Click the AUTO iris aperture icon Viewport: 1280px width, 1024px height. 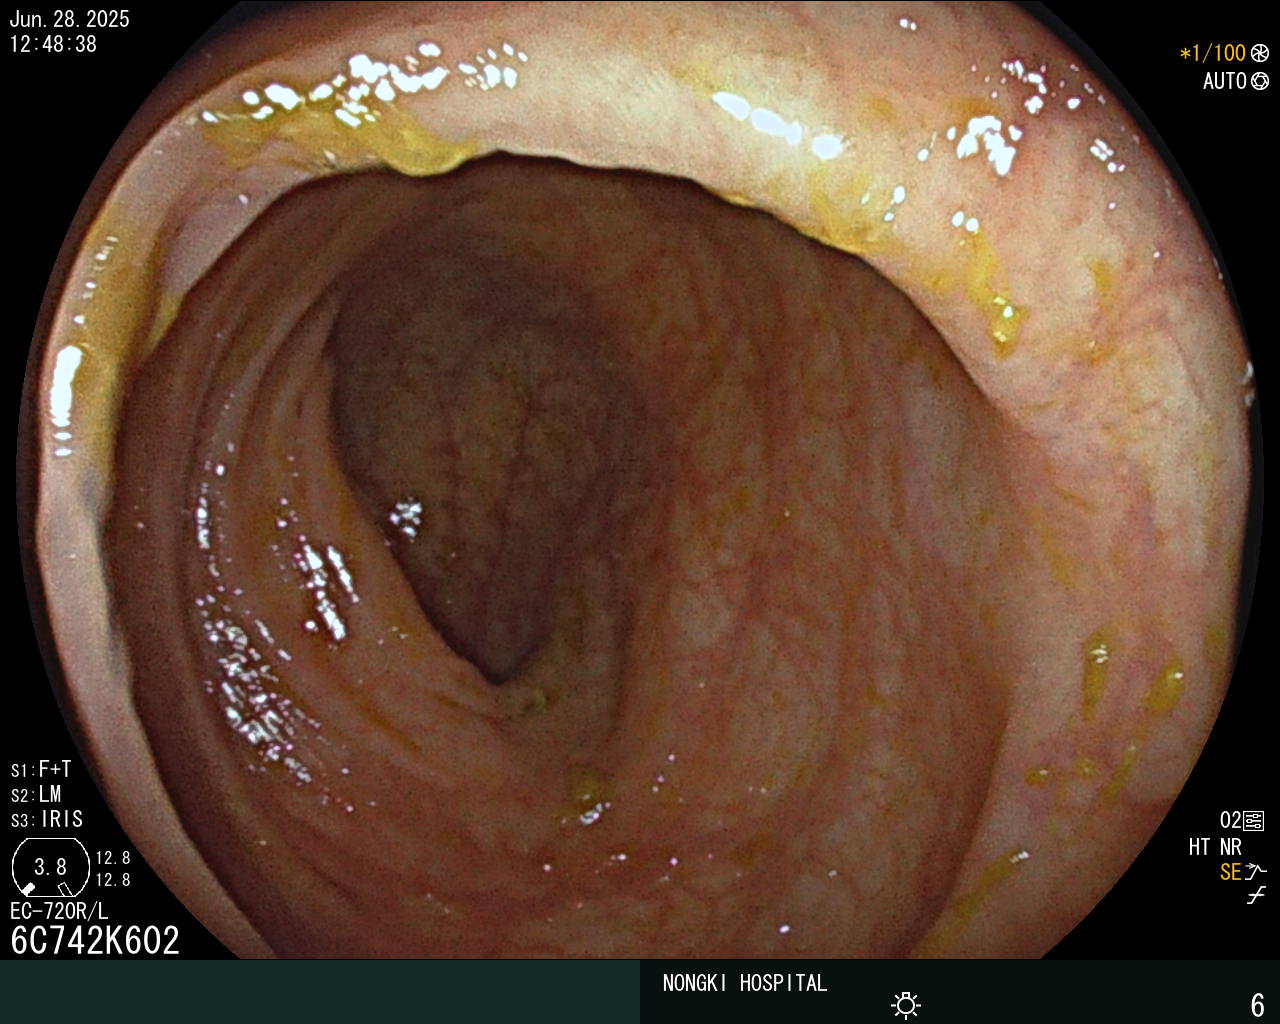1260,81
